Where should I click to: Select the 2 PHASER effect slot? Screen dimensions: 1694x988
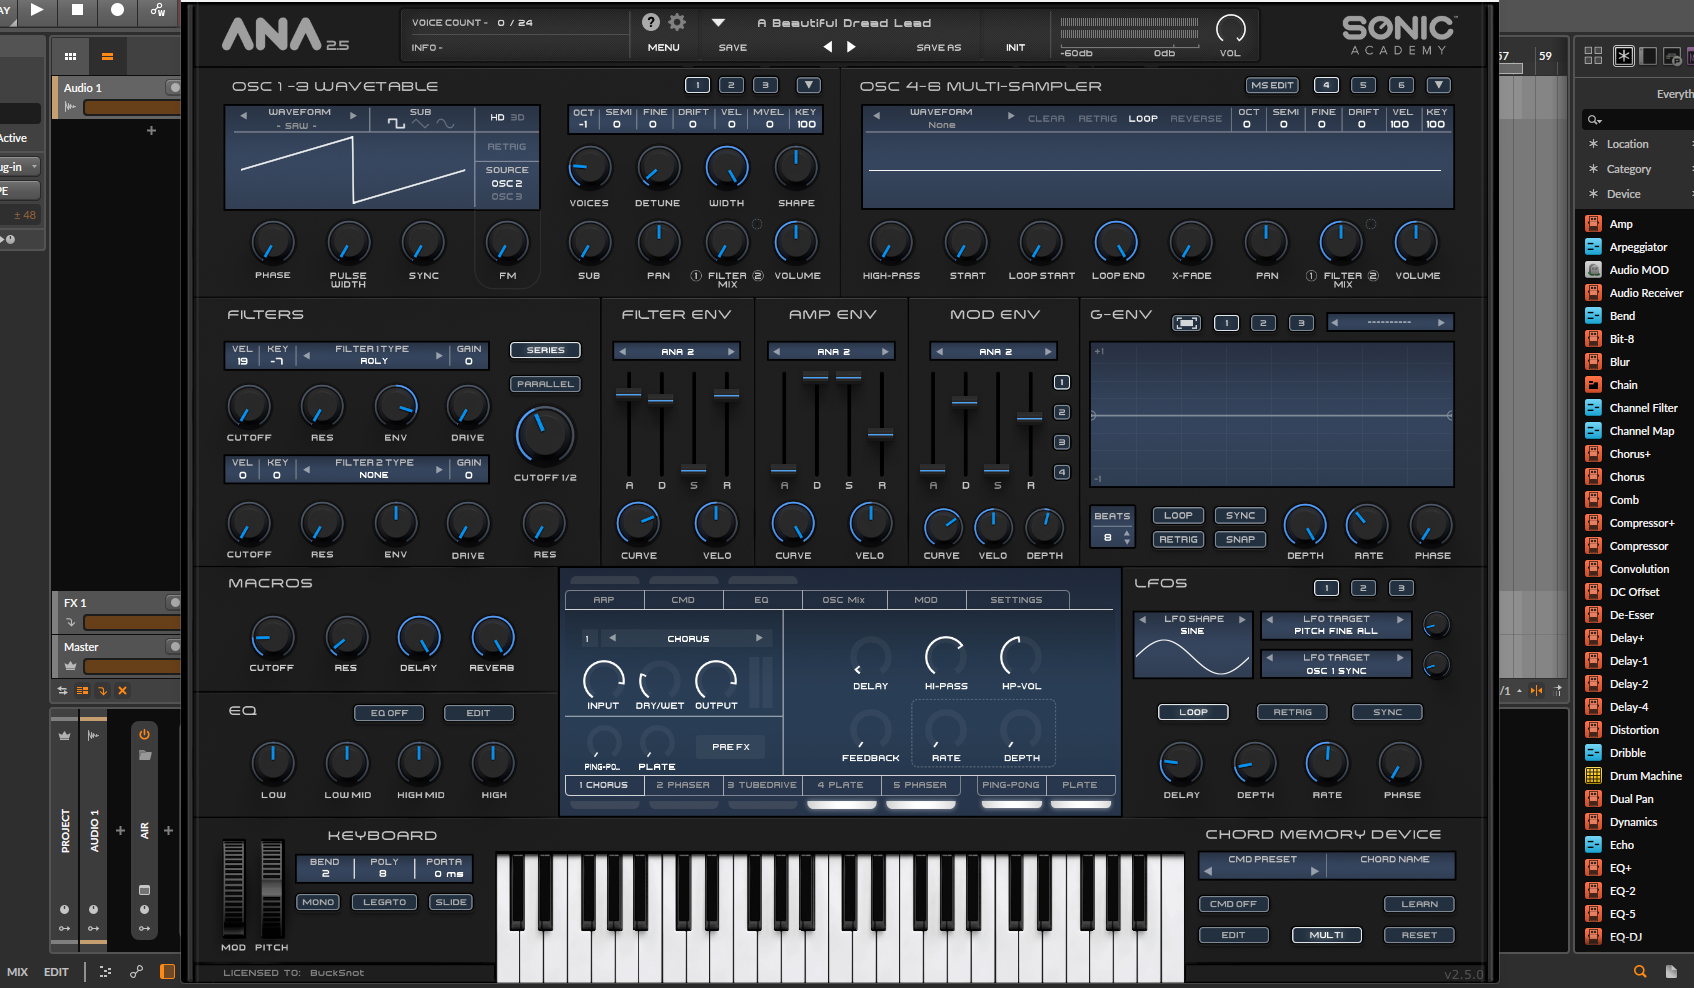(x=683, y=785)
